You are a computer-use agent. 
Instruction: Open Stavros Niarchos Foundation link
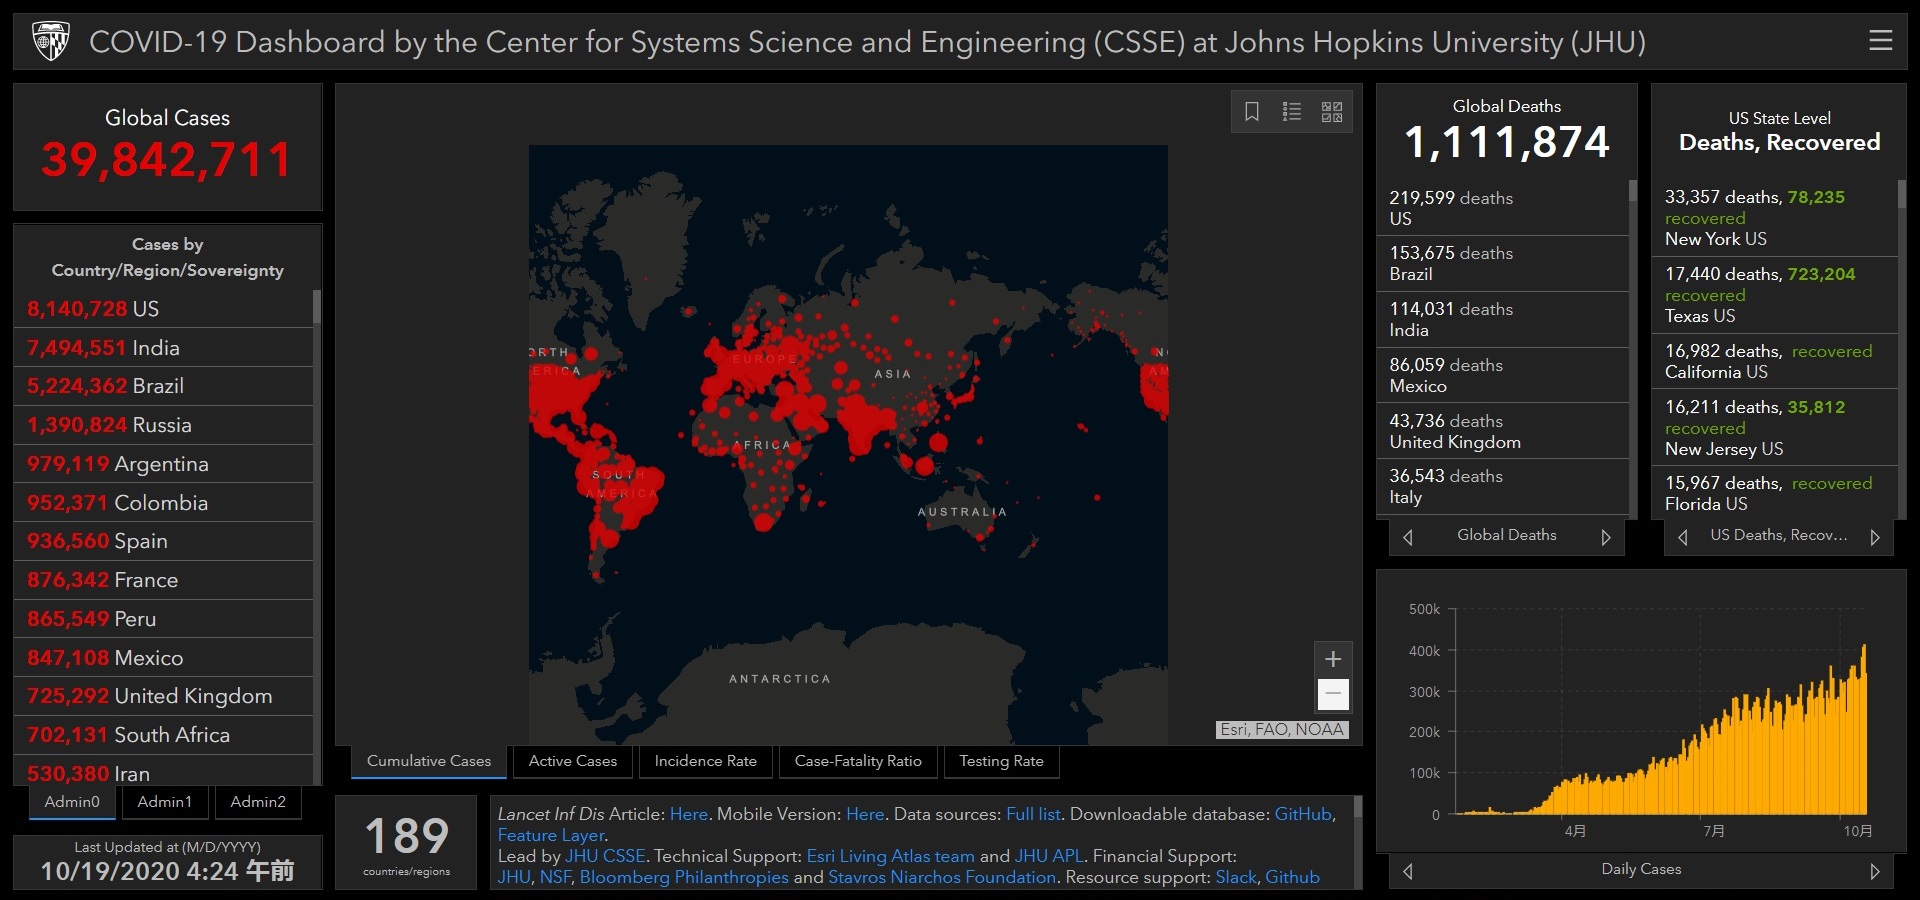[942, 877]
